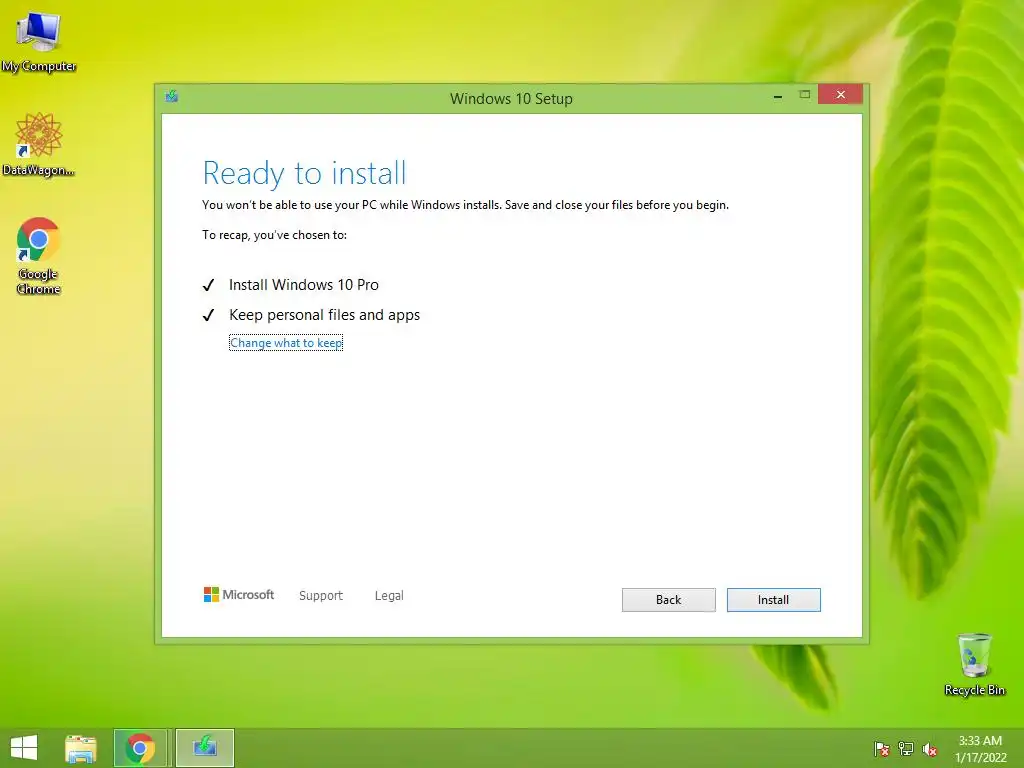Click the checkmark beside Install Windows 10 Pro

[208, 285]
